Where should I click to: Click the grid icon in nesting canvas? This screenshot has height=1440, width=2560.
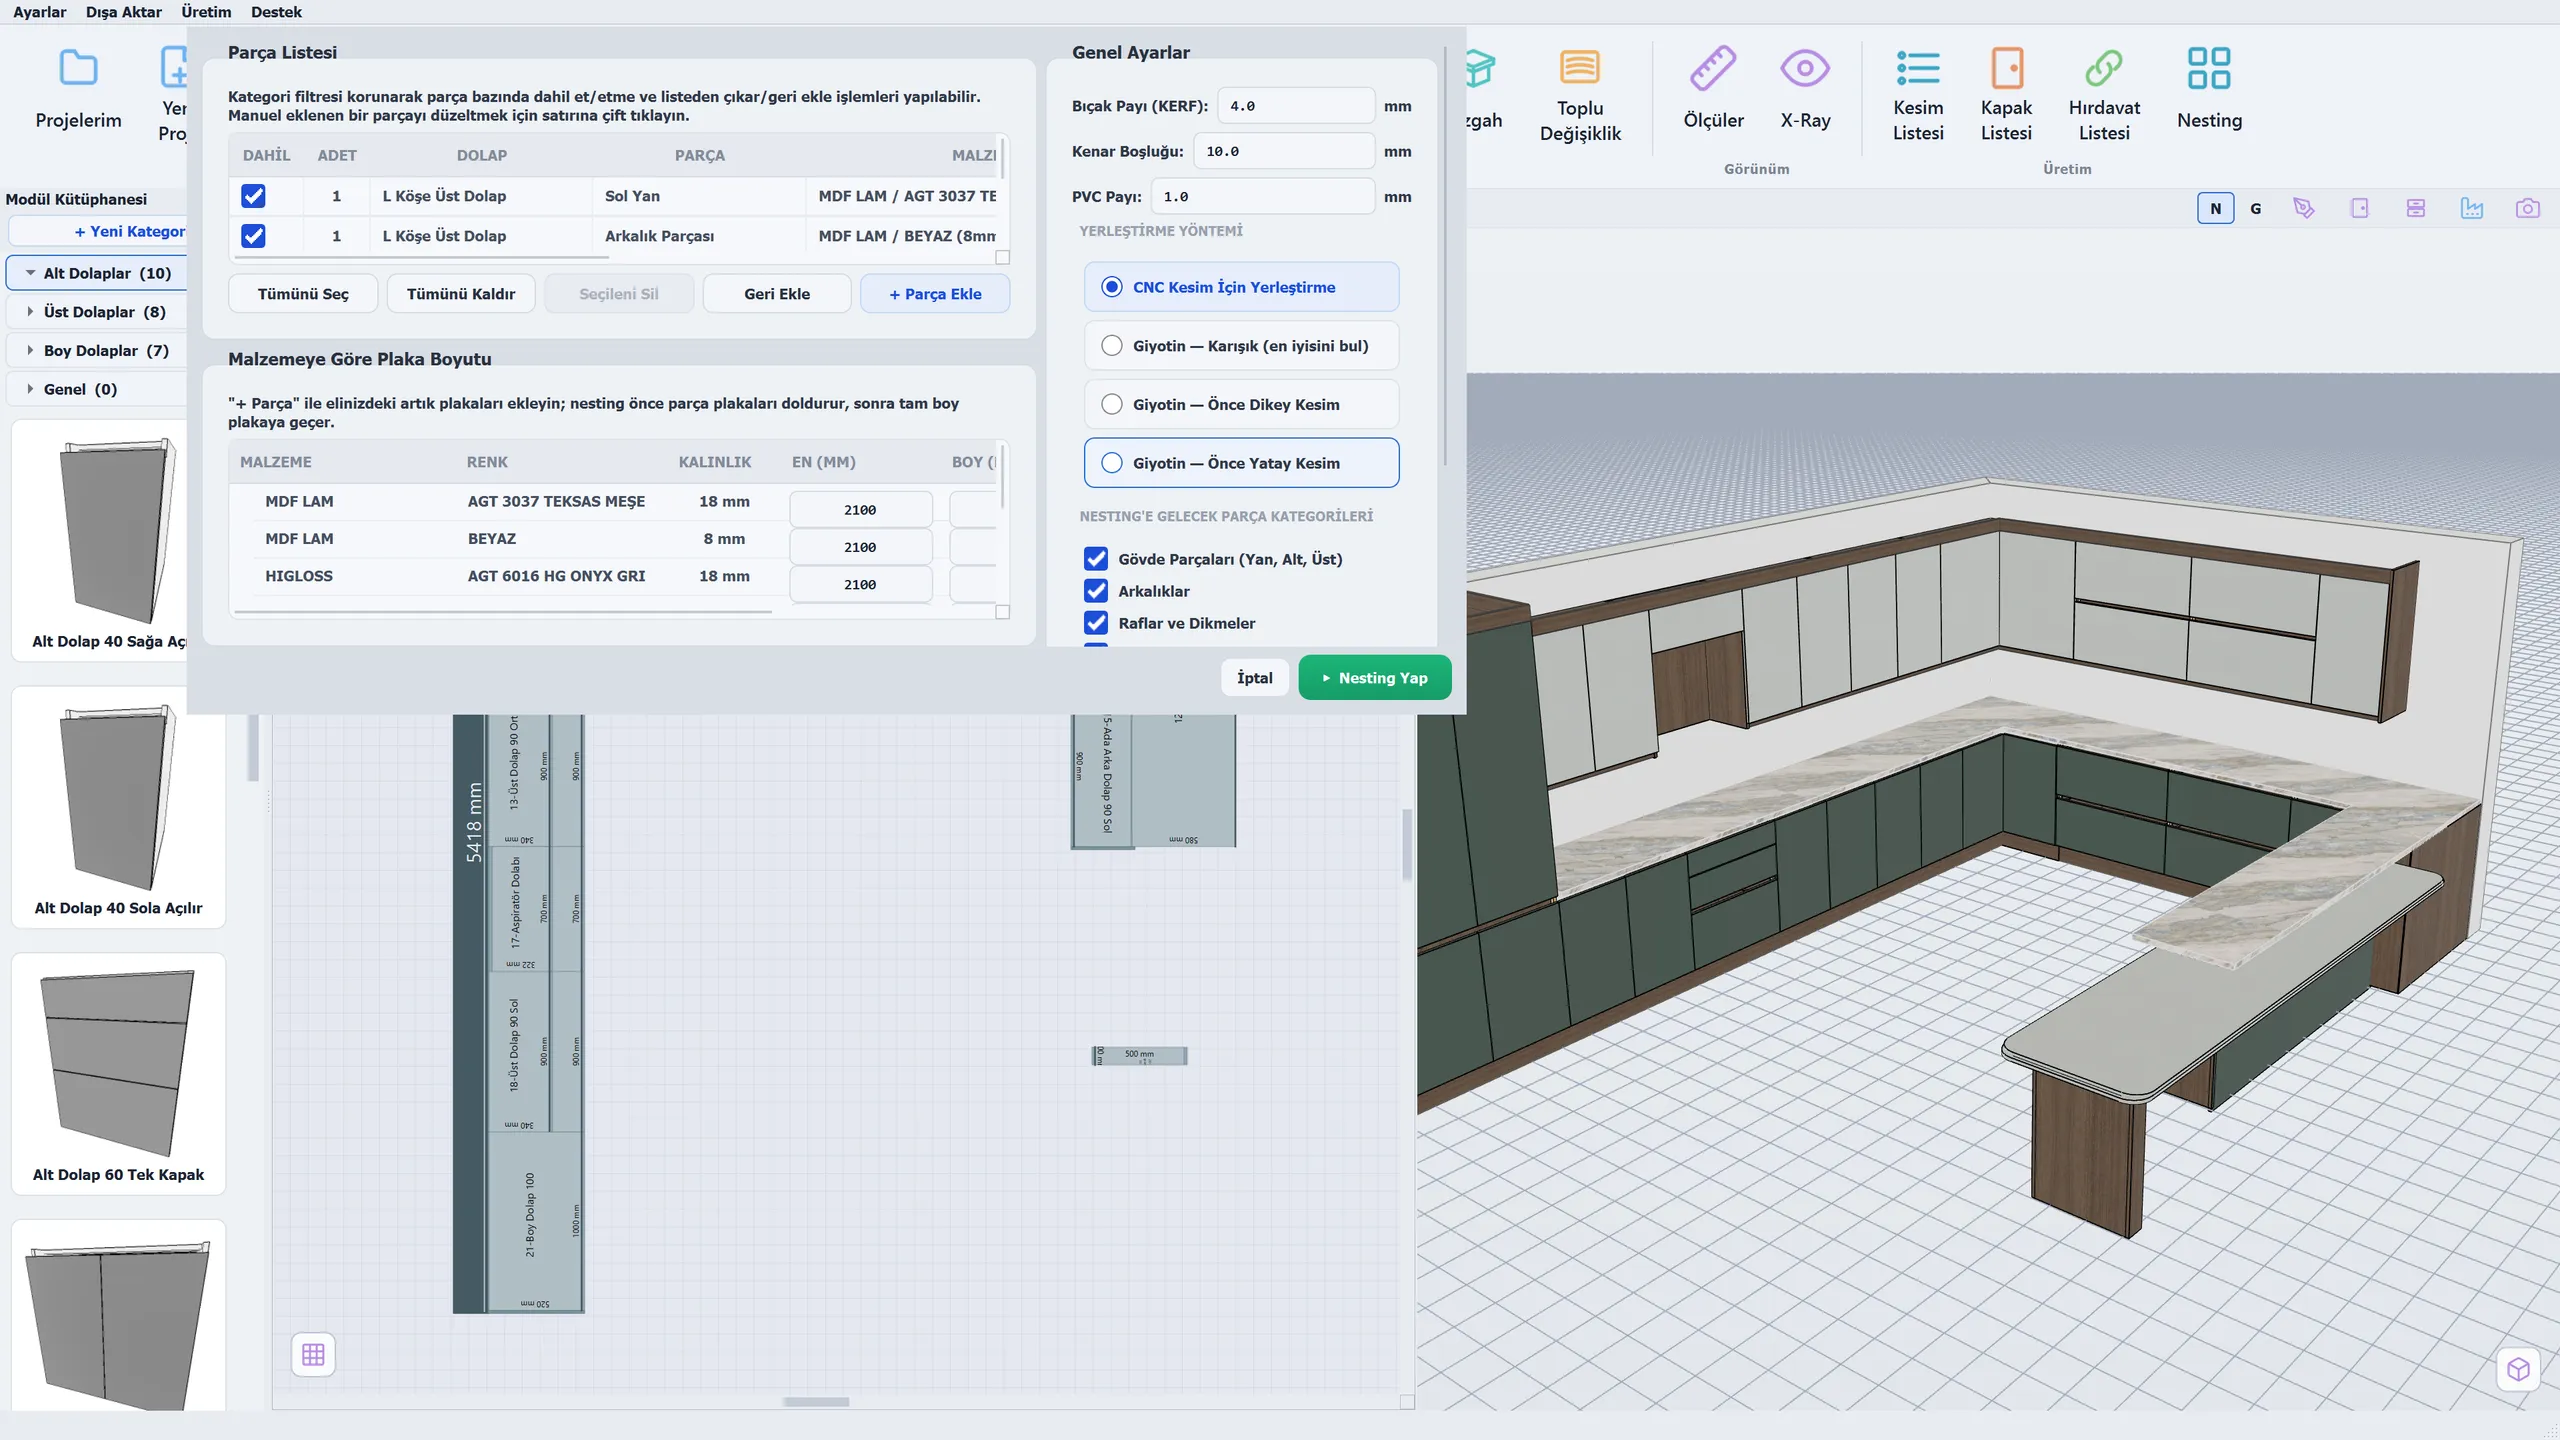pos(313,1354)
